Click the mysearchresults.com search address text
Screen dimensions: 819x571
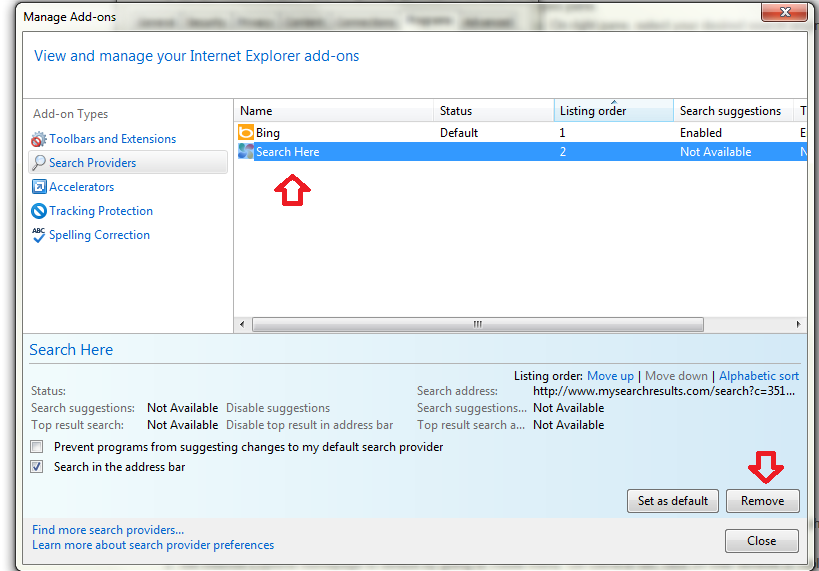(664, 391)
